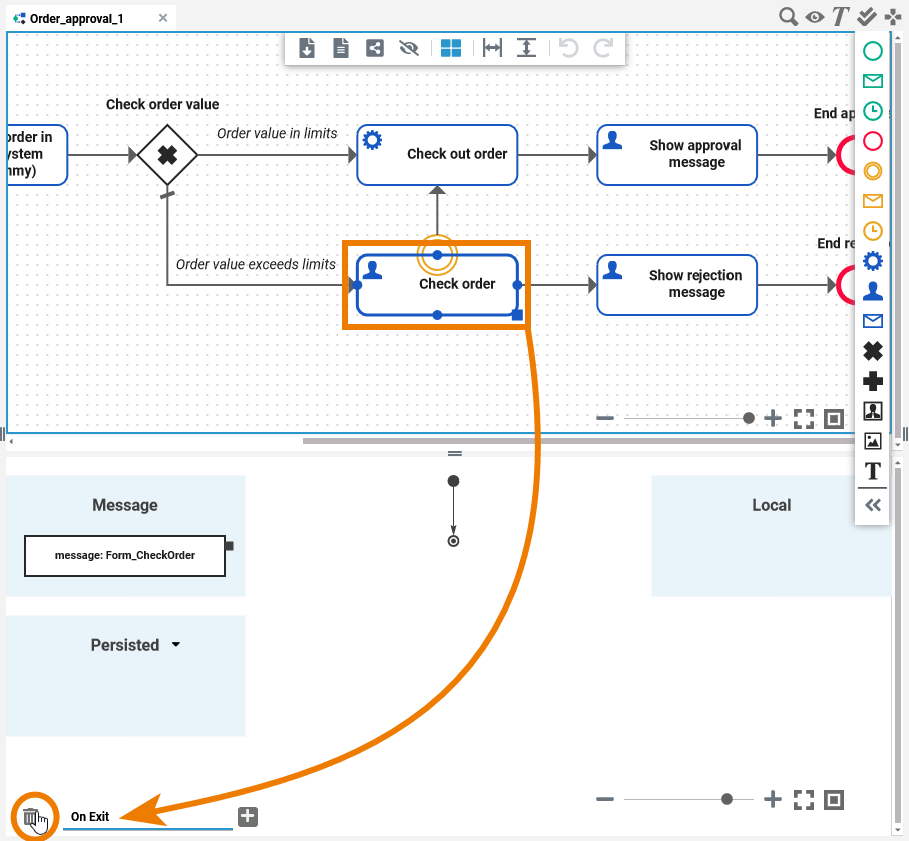Select the plus parallel gateway in palette
Screen dimensions: 909x841
click(873, 381)
